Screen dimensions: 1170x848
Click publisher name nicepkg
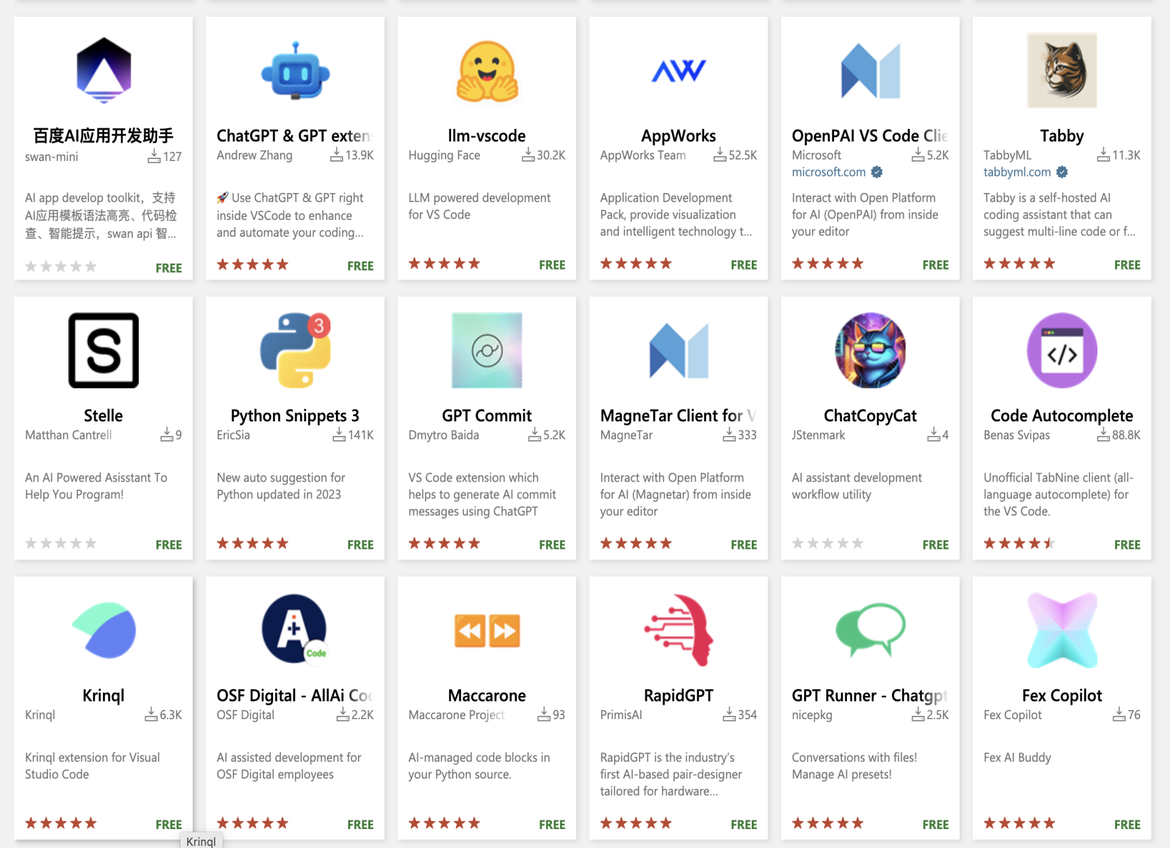tap(812, 715)
